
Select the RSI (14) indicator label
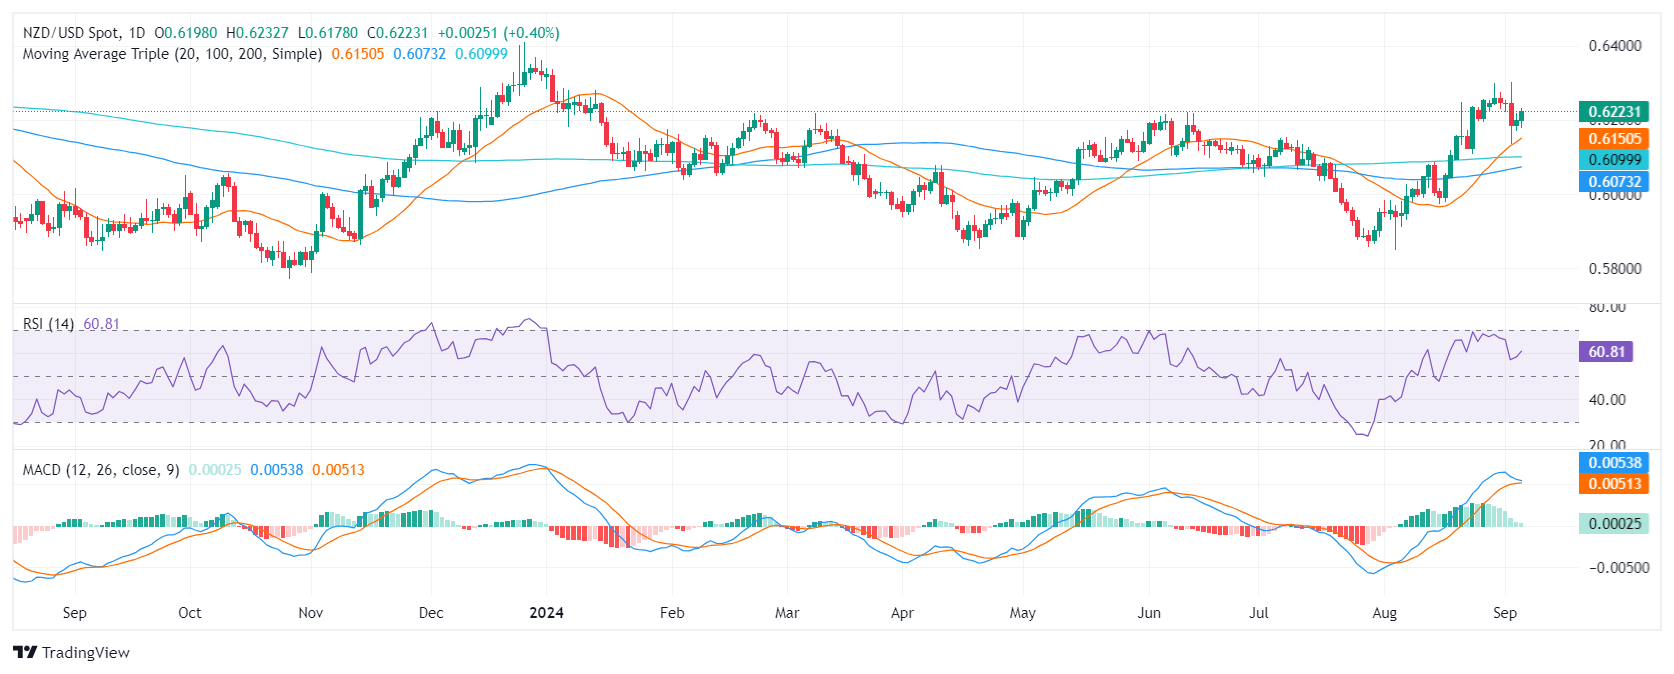[x=48, y=324]
